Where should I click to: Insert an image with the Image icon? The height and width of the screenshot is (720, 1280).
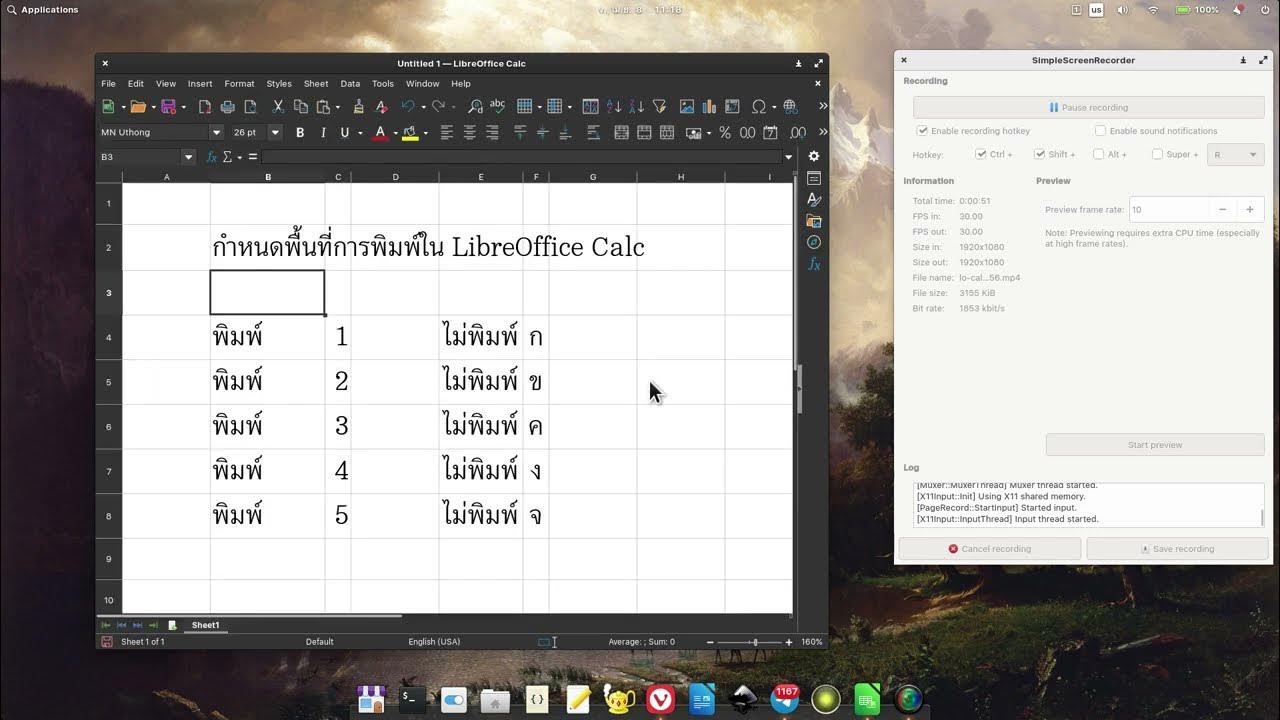pyautogui.click(x=687, y=106)
